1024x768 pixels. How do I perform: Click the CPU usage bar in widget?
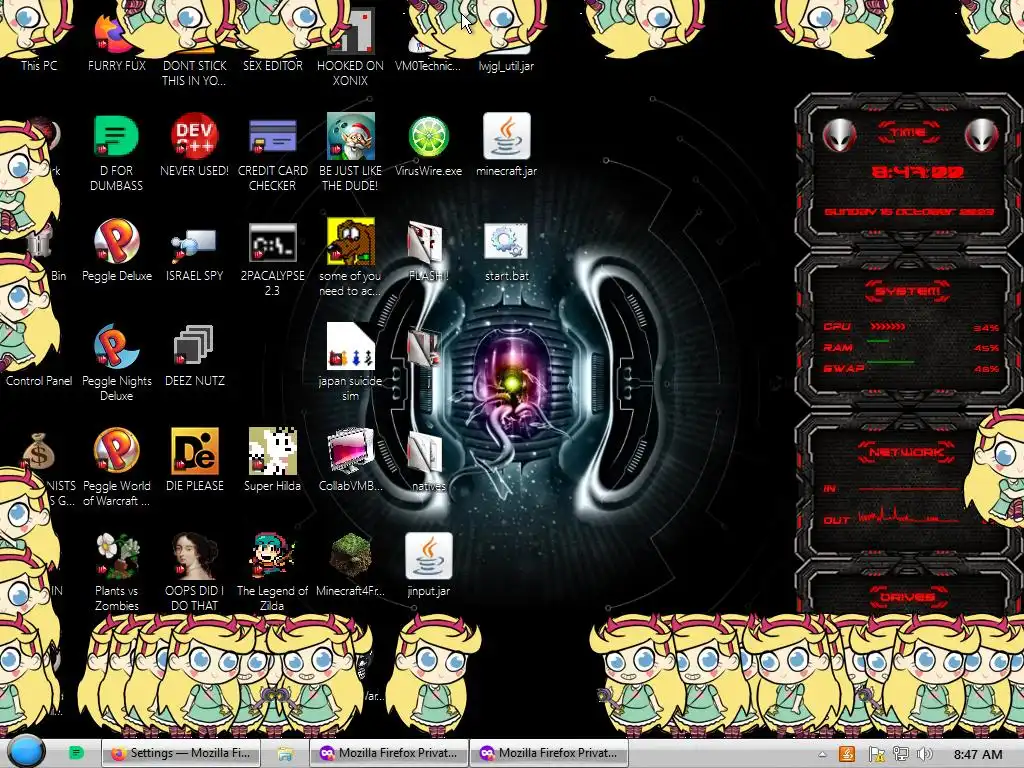[x=888, y=327]
